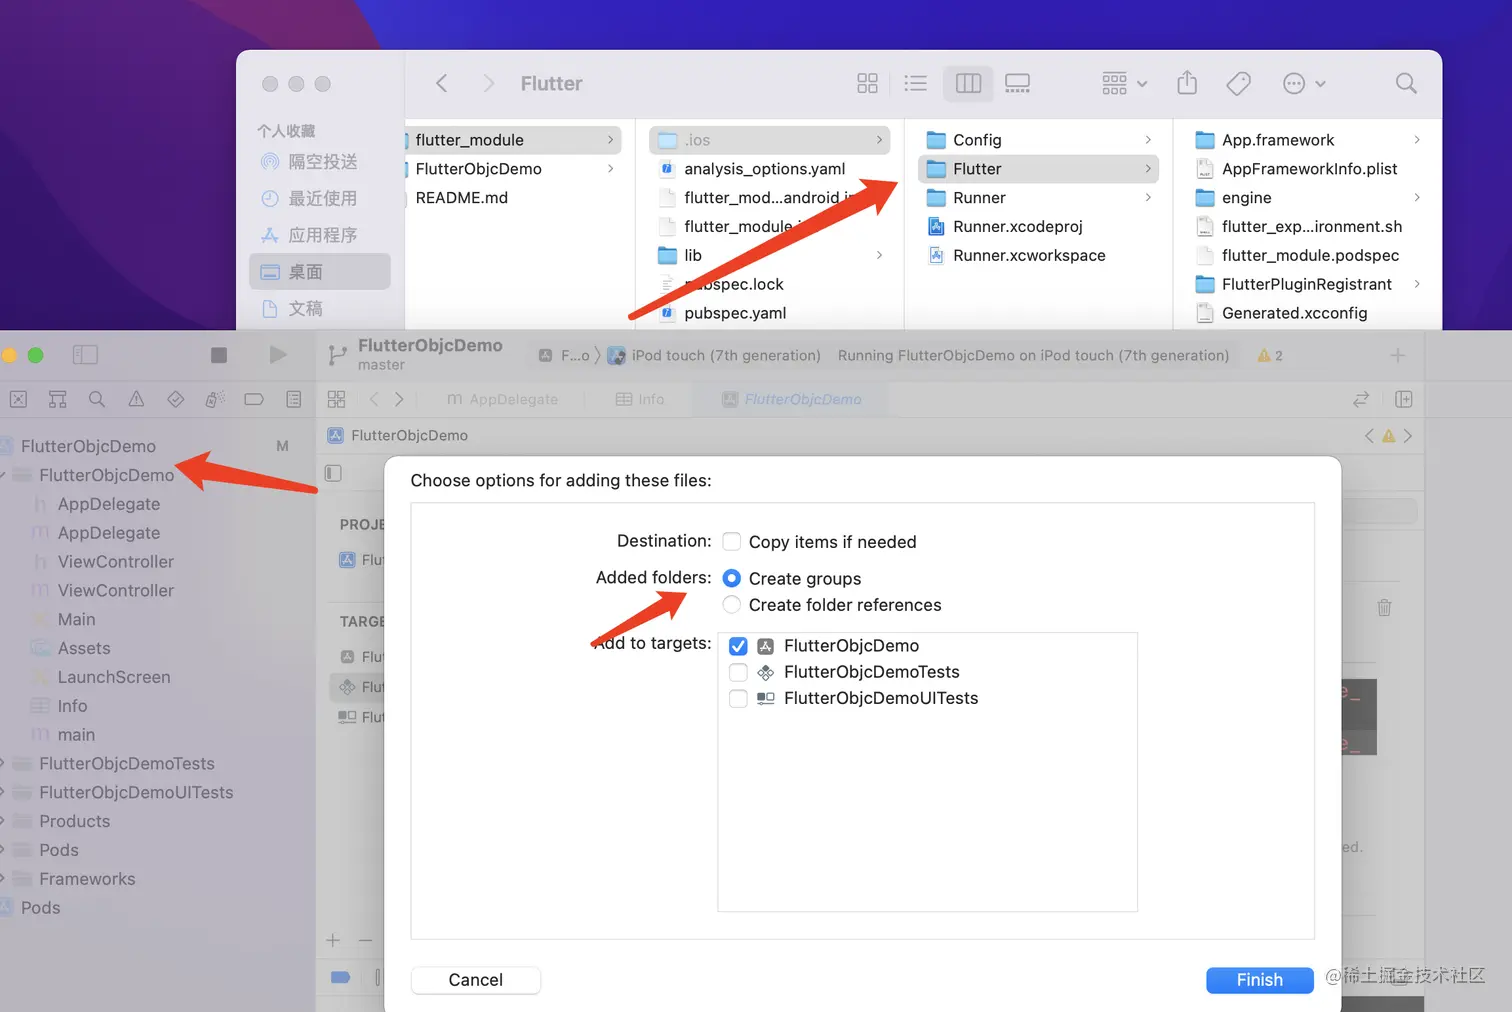Select Create folder references radio button
This screenshot has width=1512, height=1012.
732,604
